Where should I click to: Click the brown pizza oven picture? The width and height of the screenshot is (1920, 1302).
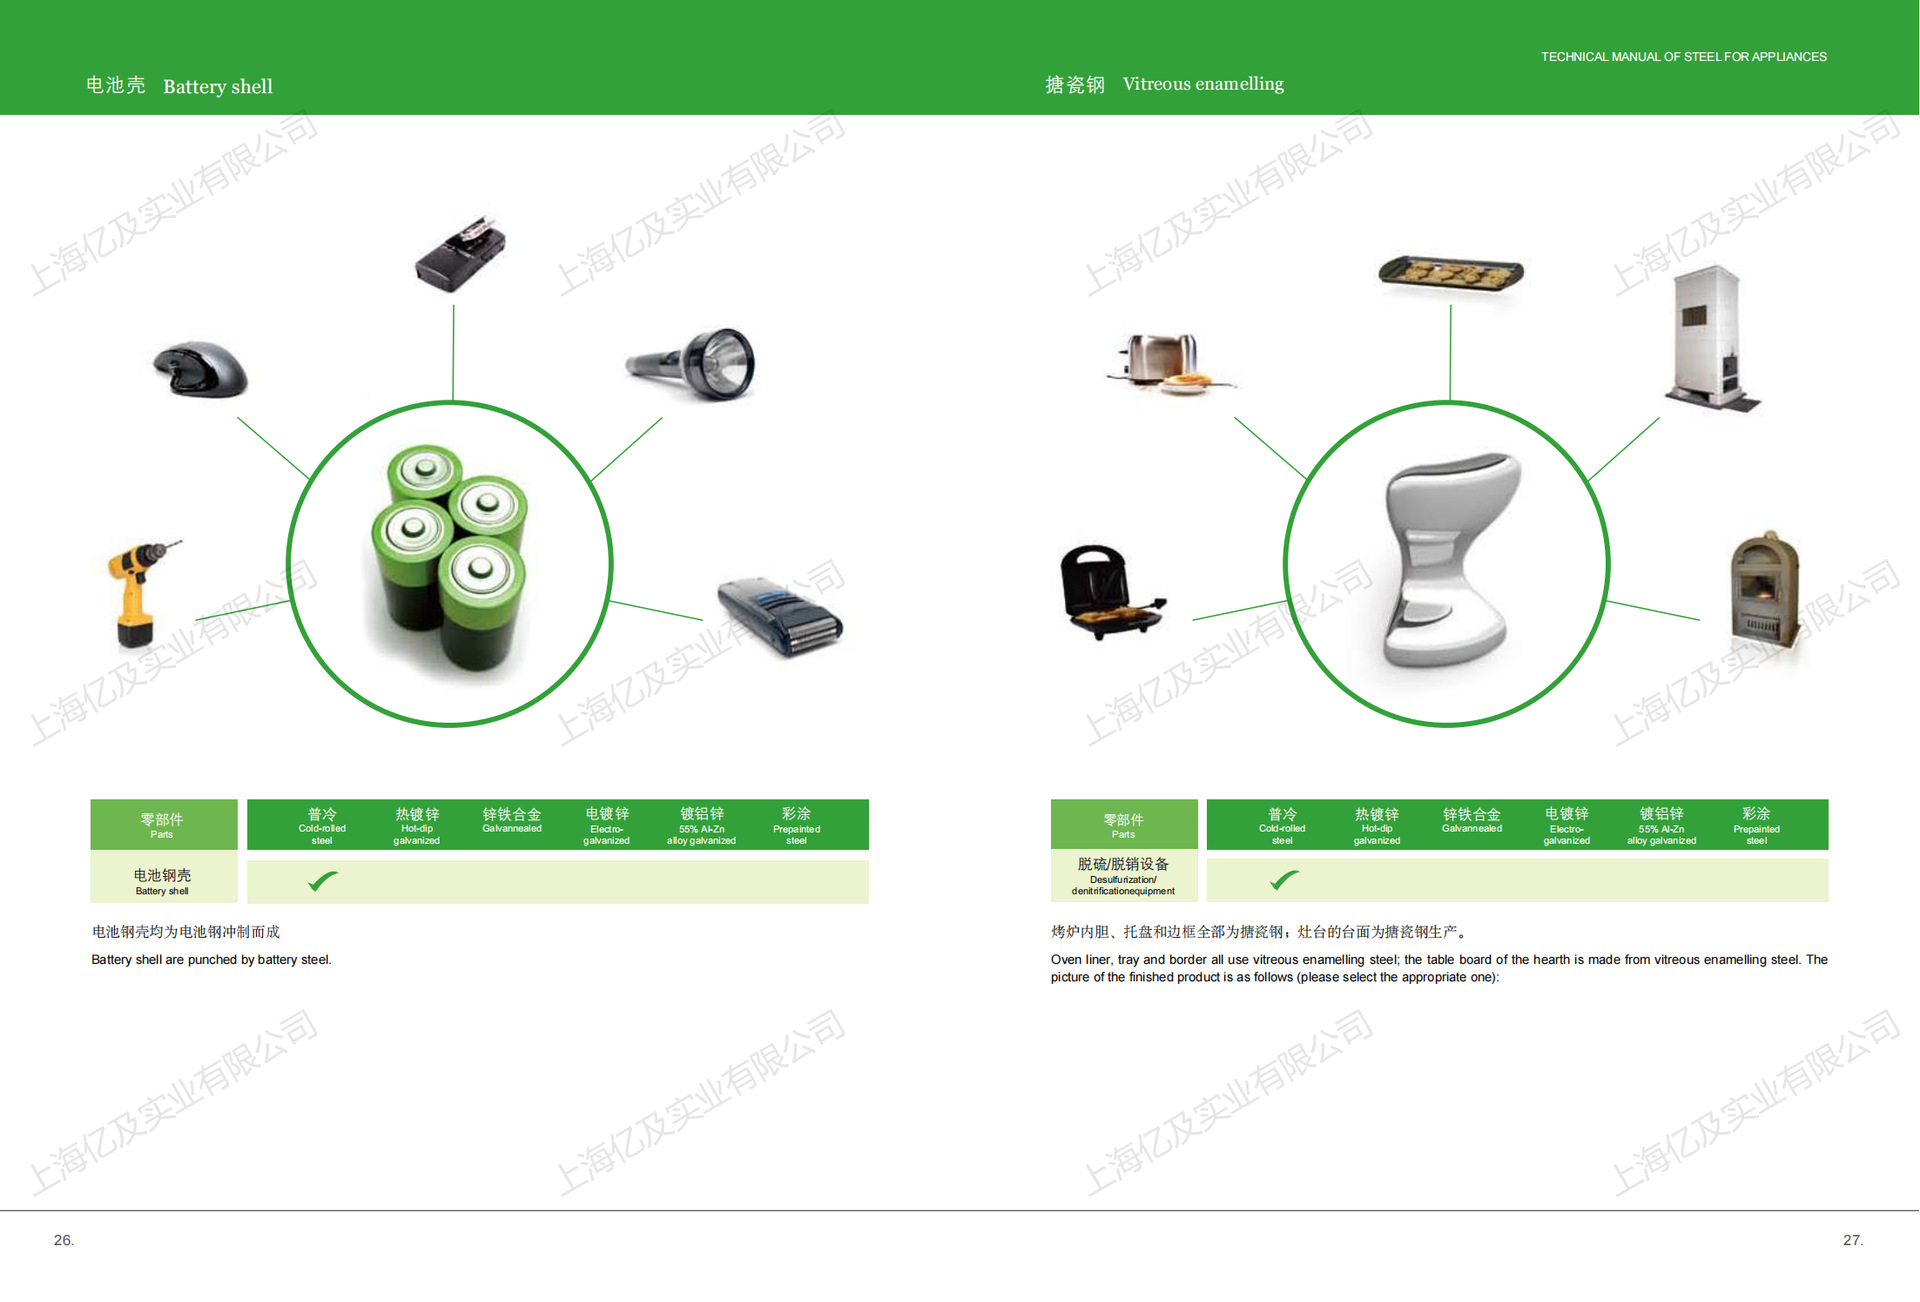(1767, 590)
